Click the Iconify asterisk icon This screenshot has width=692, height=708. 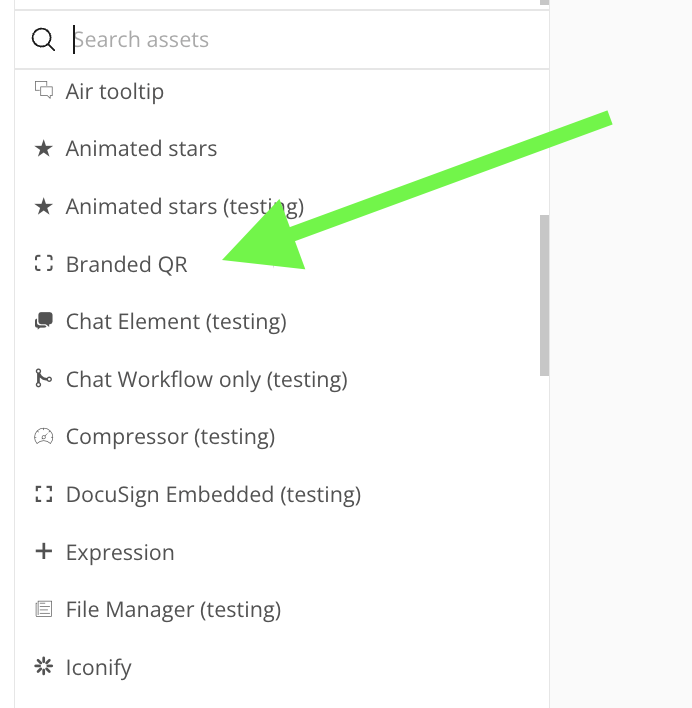tap(43, 667)
